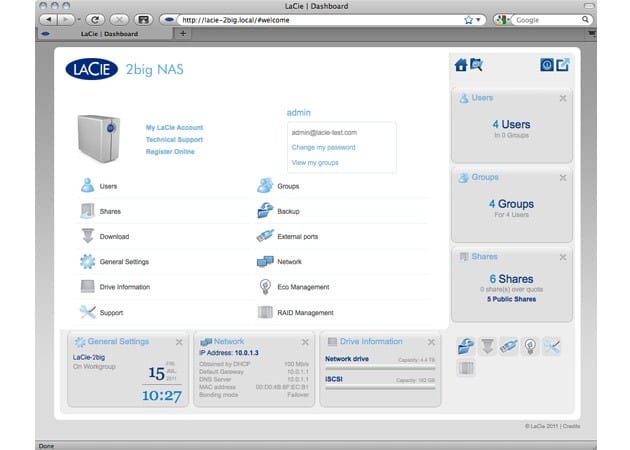This screenshot has height=450, width=630.
Task: Click the iSCSI capacity bar
Action: click(380, 388)
